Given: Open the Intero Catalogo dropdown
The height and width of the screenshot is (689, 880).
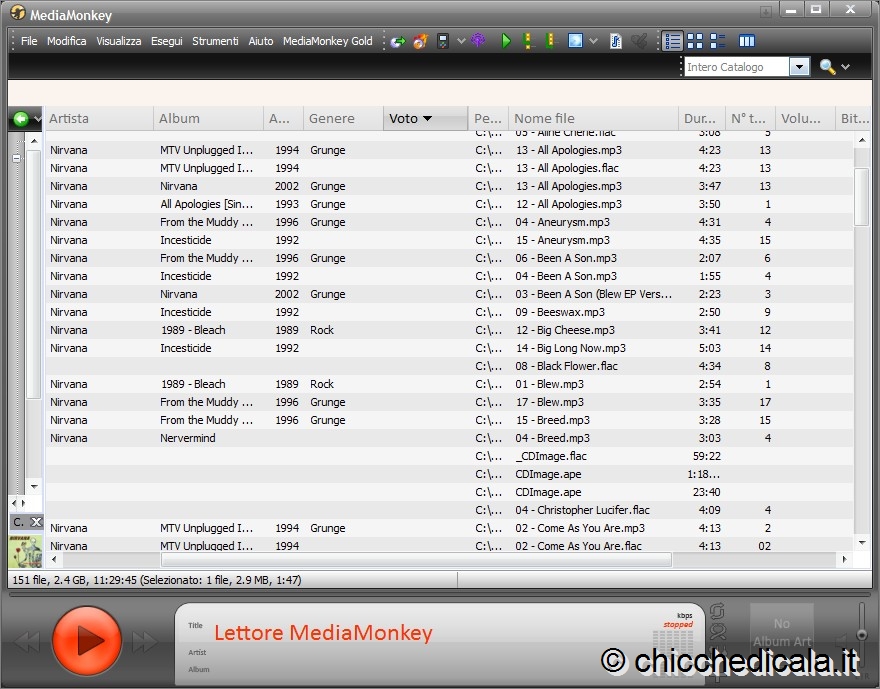Looking at the screenshot, I should coord(799,67).
